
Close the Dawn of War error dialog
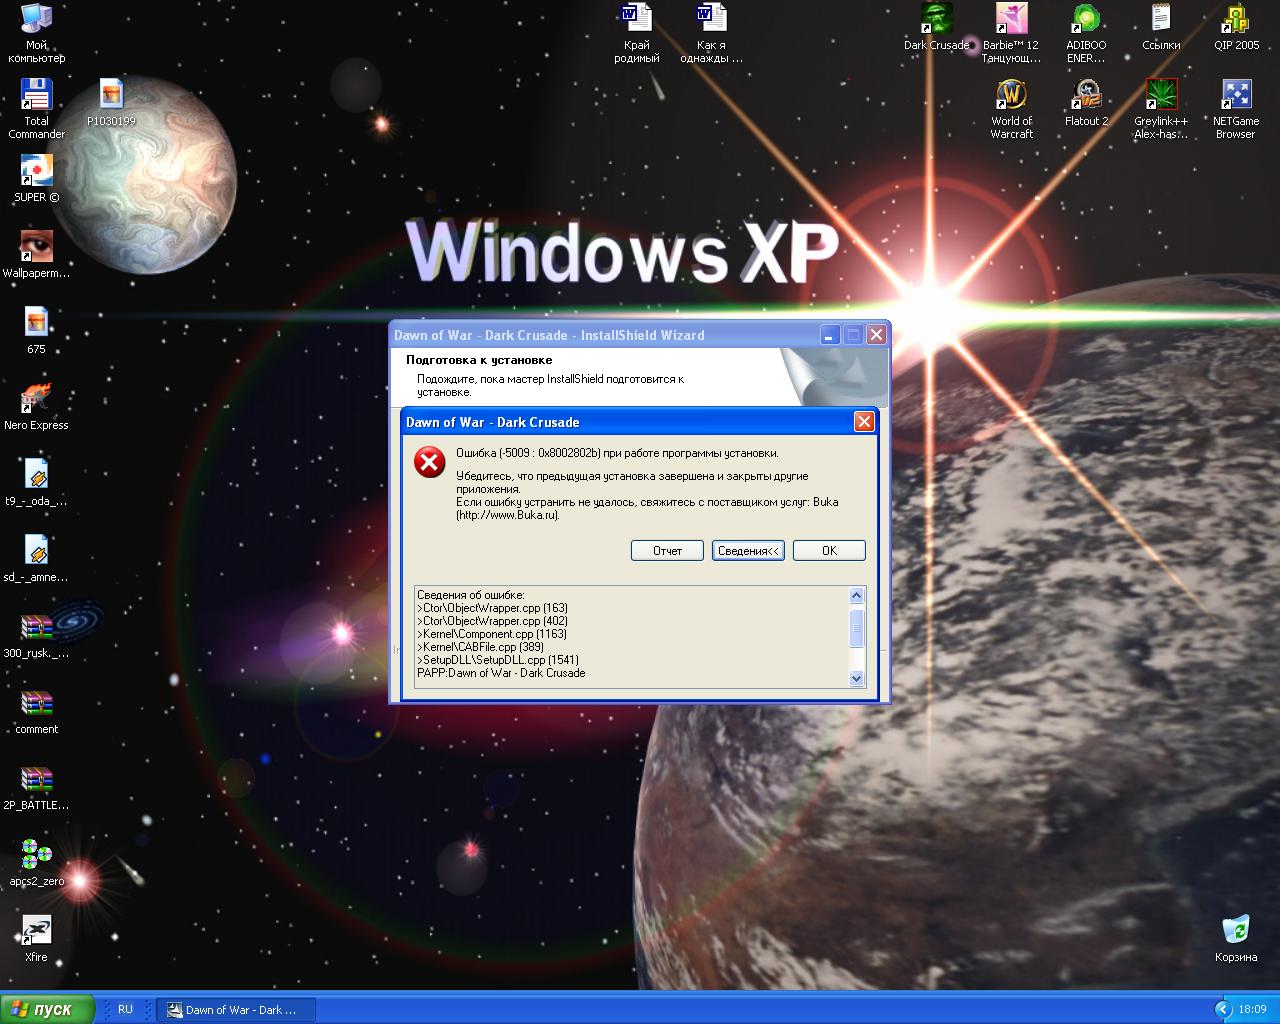click(864, 422)
